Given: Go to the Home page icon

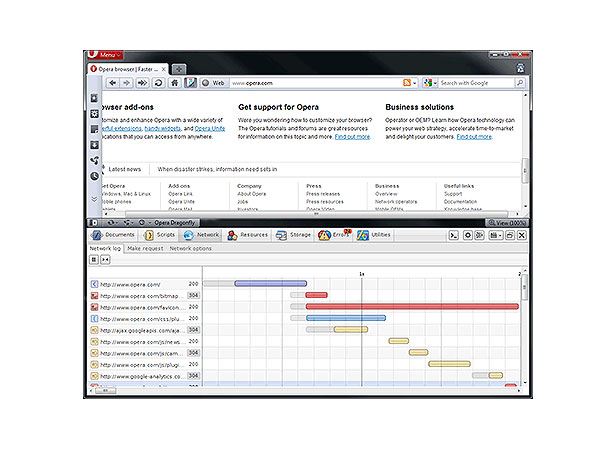Looking at the screenshot, I should point(175,83).
